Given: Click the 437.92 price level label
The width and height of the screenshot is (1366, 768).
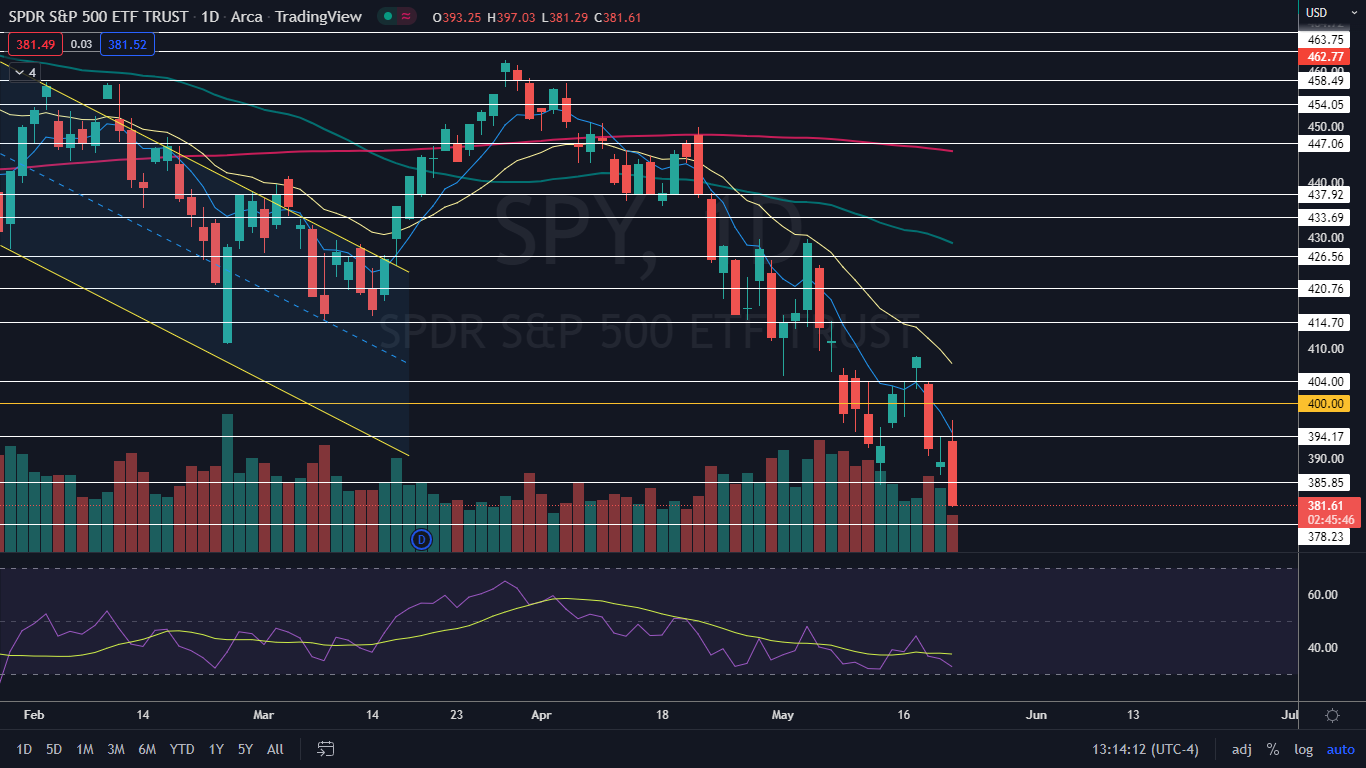Looking at the screenshot, I should pos(1325,195).
